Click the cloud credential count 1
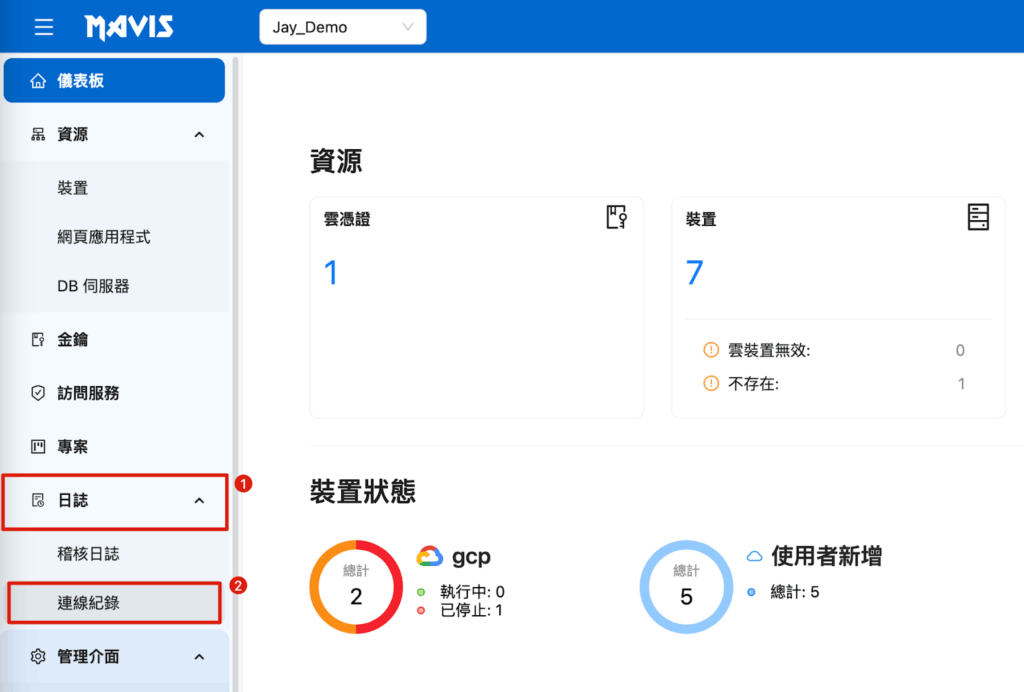Viewport: 1024px width, 692px height. tap(331, 272)
